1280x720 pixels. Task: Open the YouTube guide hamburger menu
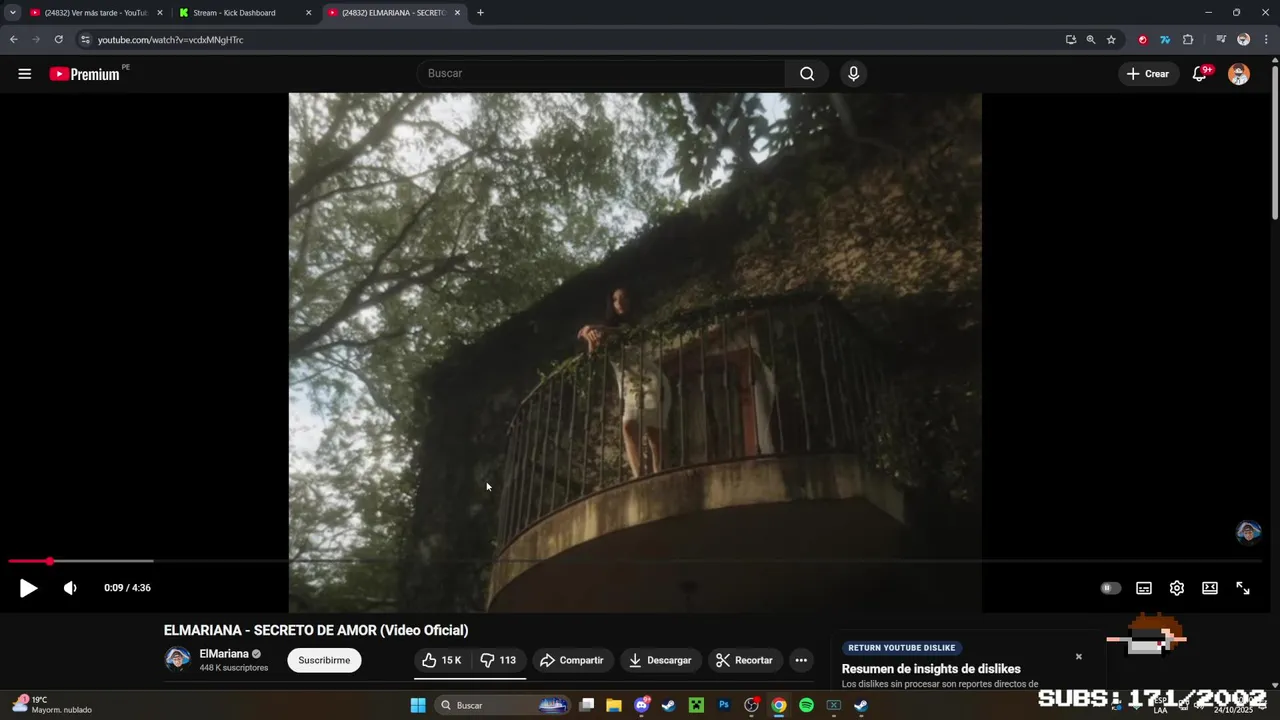[x=25, y=74]
